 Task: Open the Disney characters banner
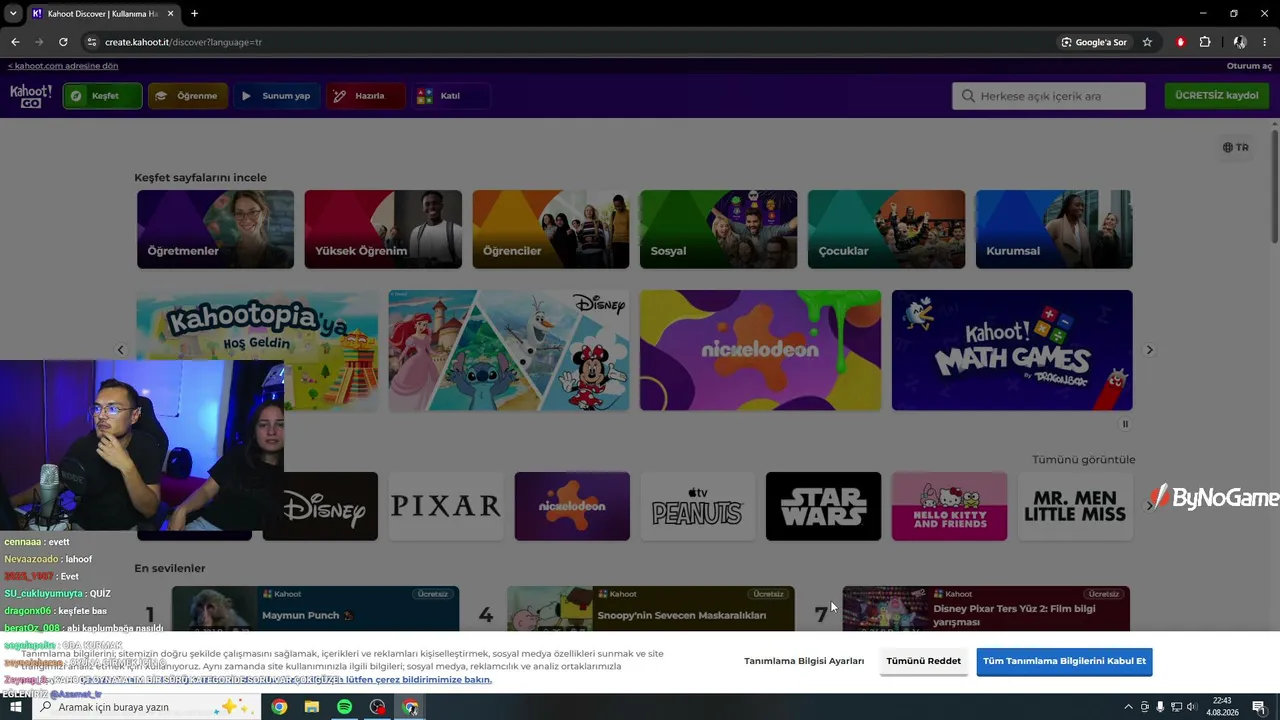pos(509,350)
